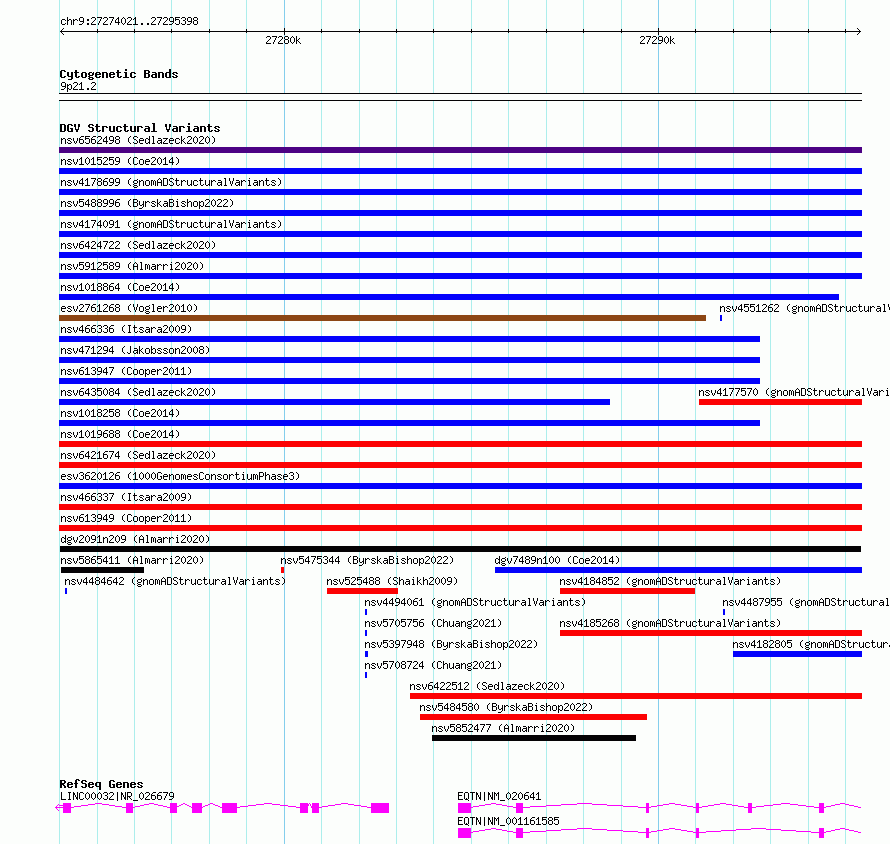Screen dimensions: 890x844
Task: Click the first exon of EQTN NM_001161585
Action: click(x=464, y=833)
